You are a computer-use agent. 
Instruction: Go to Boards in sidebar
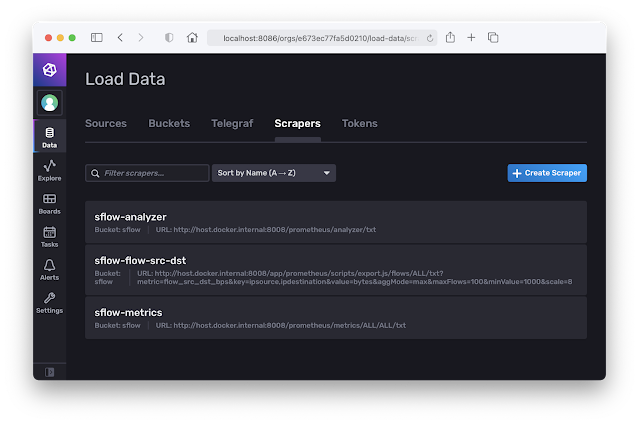49,203
